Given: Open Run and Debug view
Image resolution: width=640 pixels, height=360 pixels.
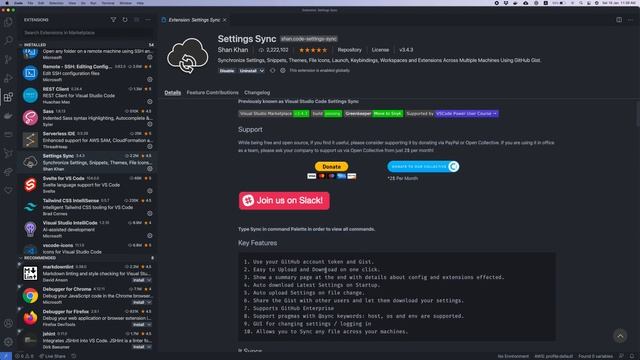Looking at the screenshot, I should coord(8,78).
